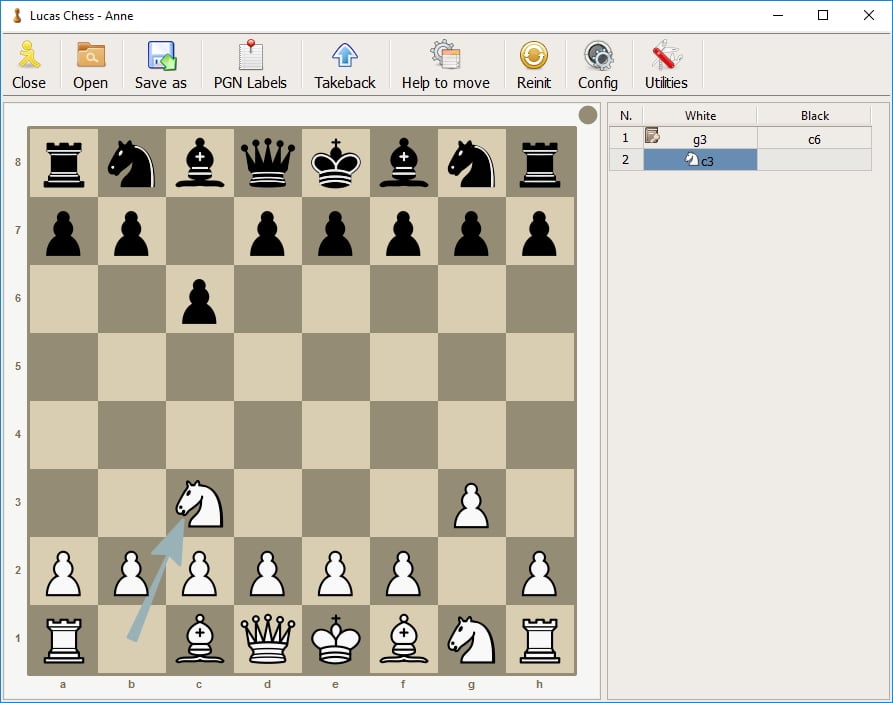Click the Black column header
The image size is (893, 703).
pyautogui.click(x=814, y=116)
